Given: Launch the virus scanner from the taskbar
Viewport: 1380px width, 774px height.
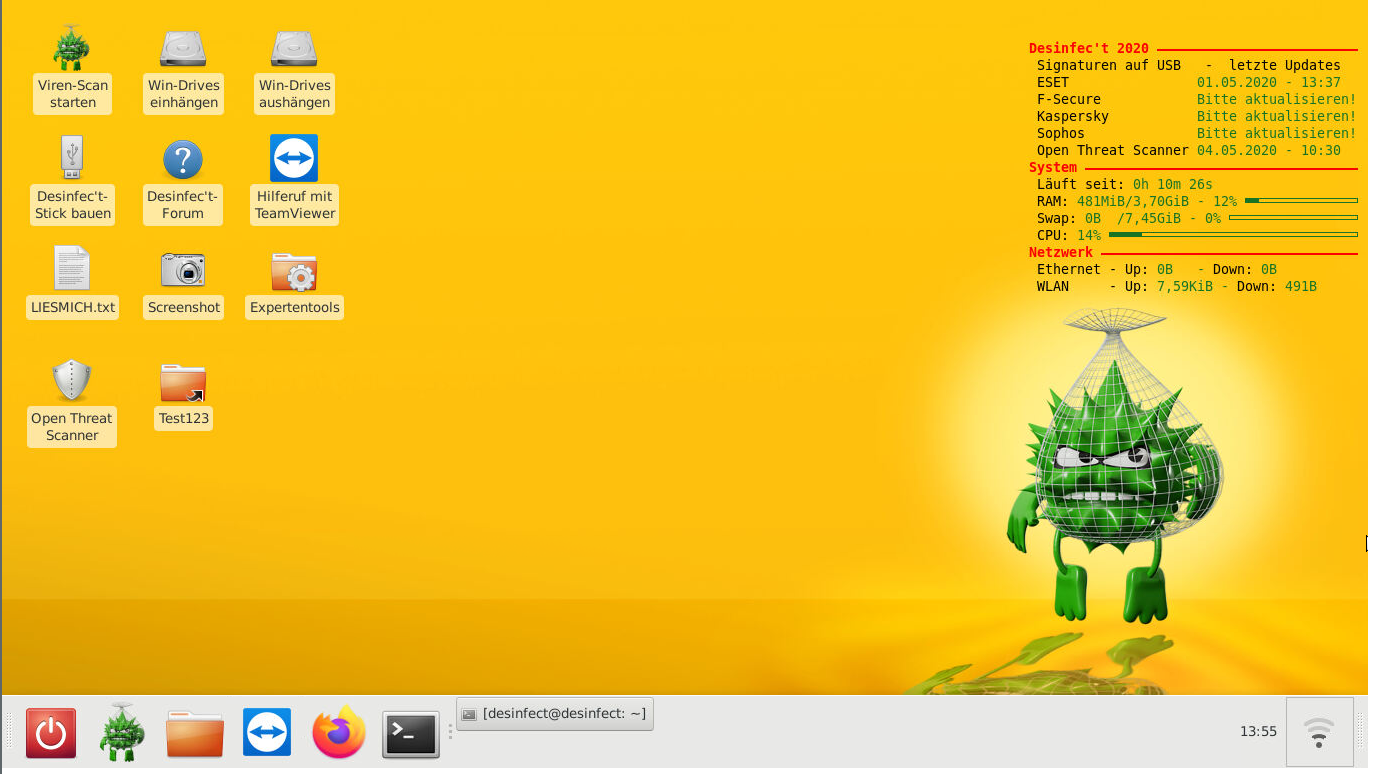Looking at the screenshot, I should pos(122,732).
